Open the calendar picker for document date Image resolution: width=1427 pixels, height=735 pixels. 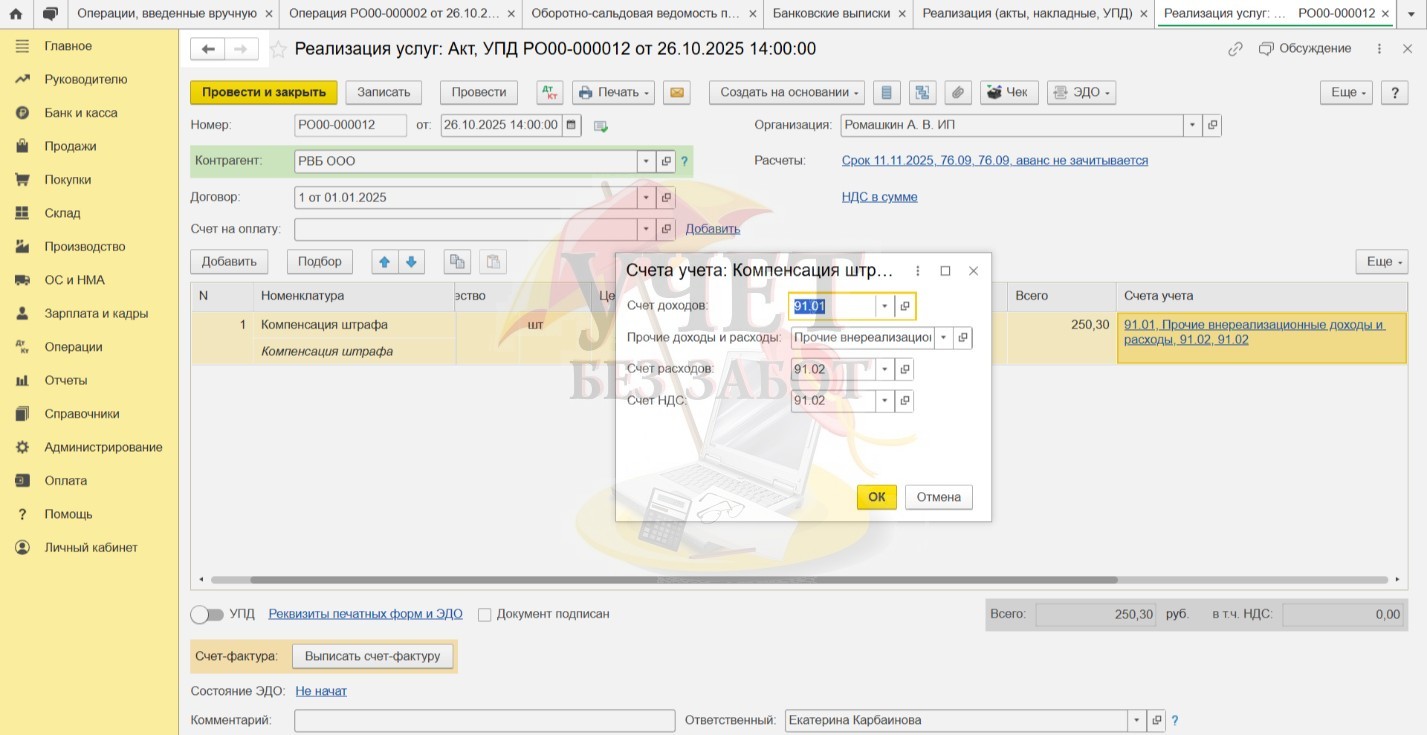571,125
